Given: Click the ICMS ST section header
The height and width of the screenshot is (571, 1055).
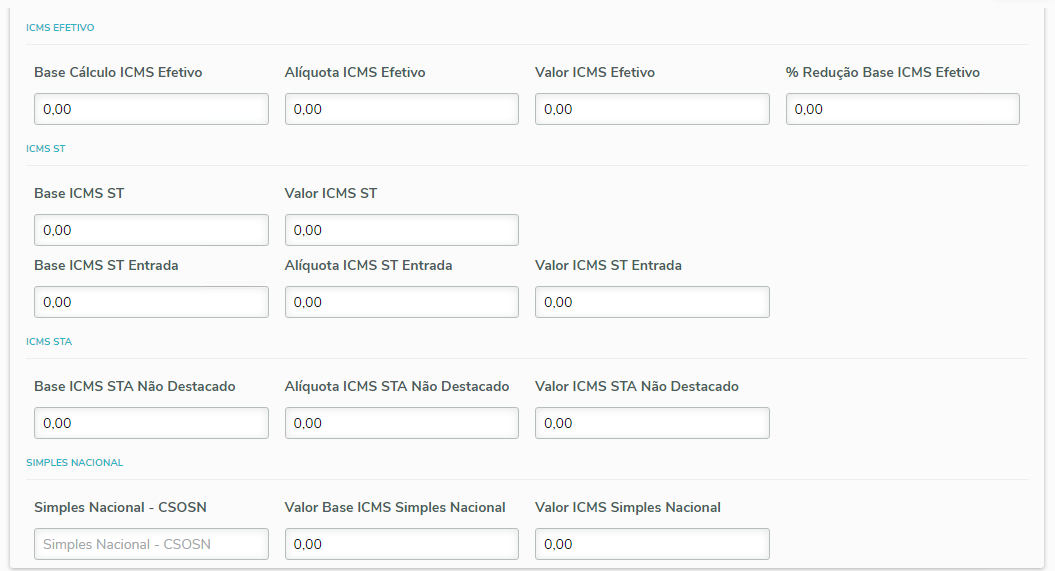Looking at the screenshot, I should coord(45,149).
